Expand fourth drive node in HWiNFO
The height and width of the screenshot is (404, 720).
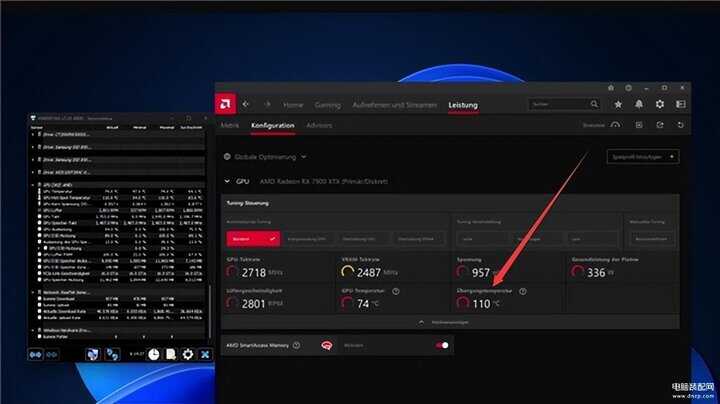click(33, 172)
